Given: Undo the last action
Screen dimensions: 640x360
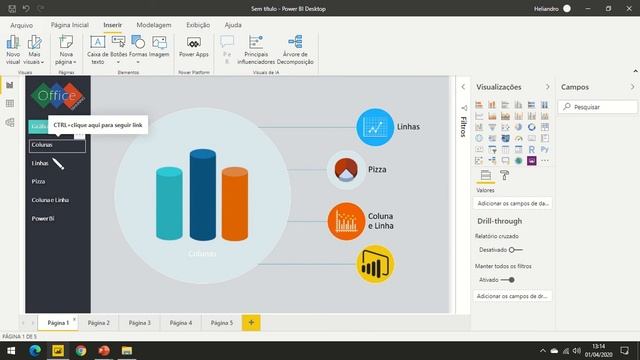Looking at the screenshot, I should (x=26, y=8).
